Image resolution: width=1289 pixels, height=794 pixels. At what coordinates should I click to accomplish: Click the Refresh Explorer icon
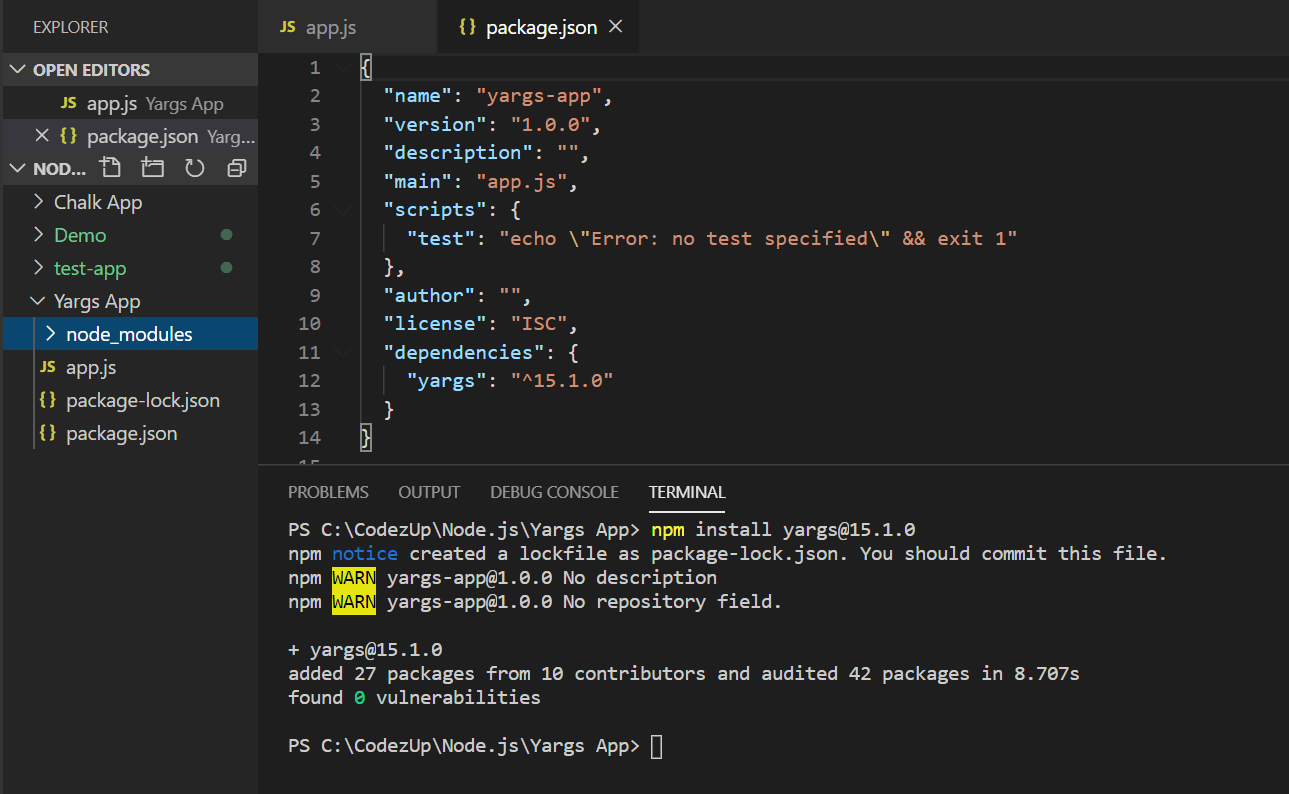[194, 168]
